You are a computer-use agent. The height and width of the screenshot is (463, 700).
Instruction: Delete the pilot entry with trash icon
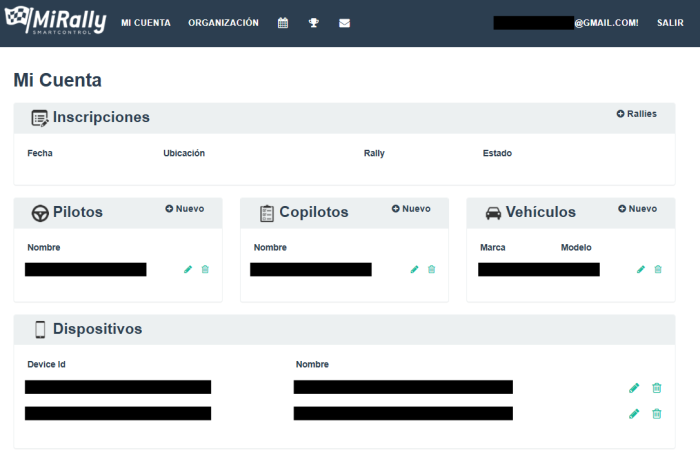click(x=205, y=269)
